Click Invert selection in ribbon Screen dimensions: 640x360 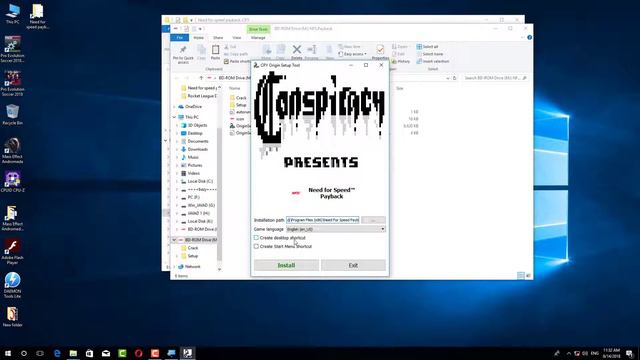pyautogui.click(x=433, y=61)
